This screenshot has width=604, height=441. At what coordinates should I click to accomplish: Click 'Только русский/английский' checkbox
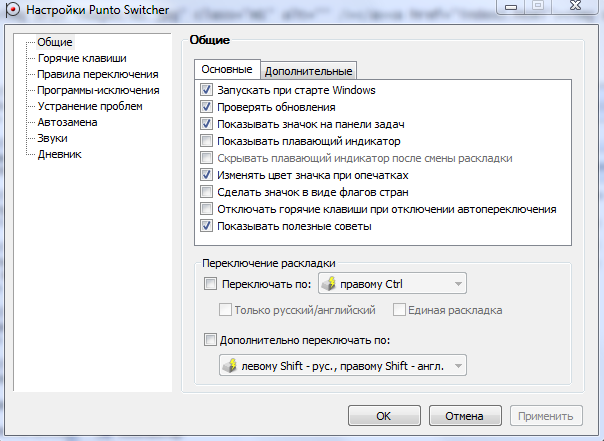225,310
